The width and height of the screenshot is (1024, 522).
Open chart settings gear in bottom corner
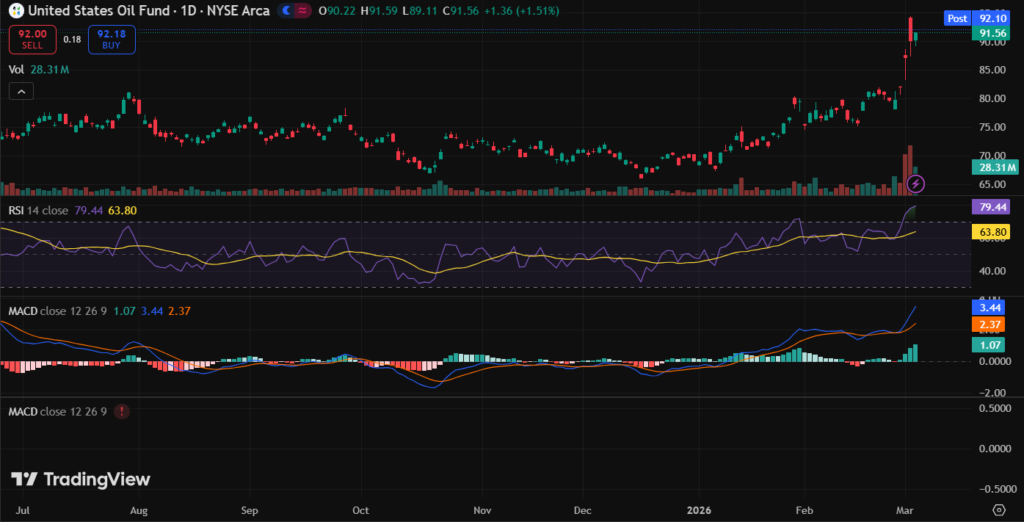point(997,510)
